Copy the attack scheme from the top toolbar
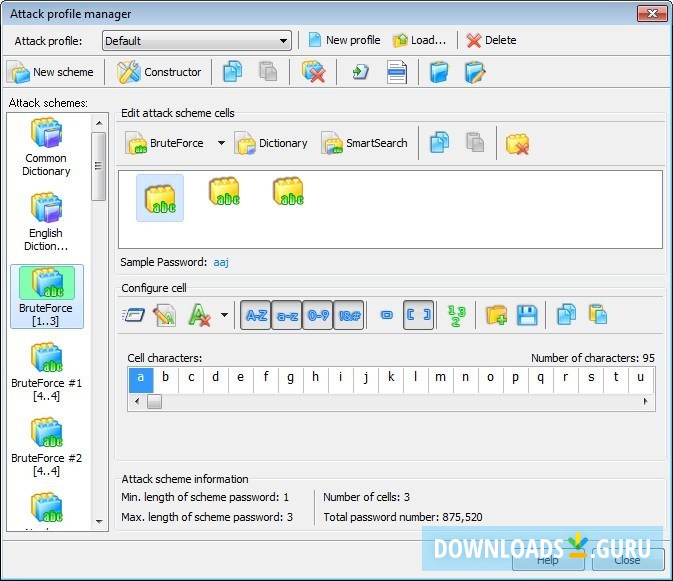673x581 pixels. pyautogui.click(x=233, y=72)
